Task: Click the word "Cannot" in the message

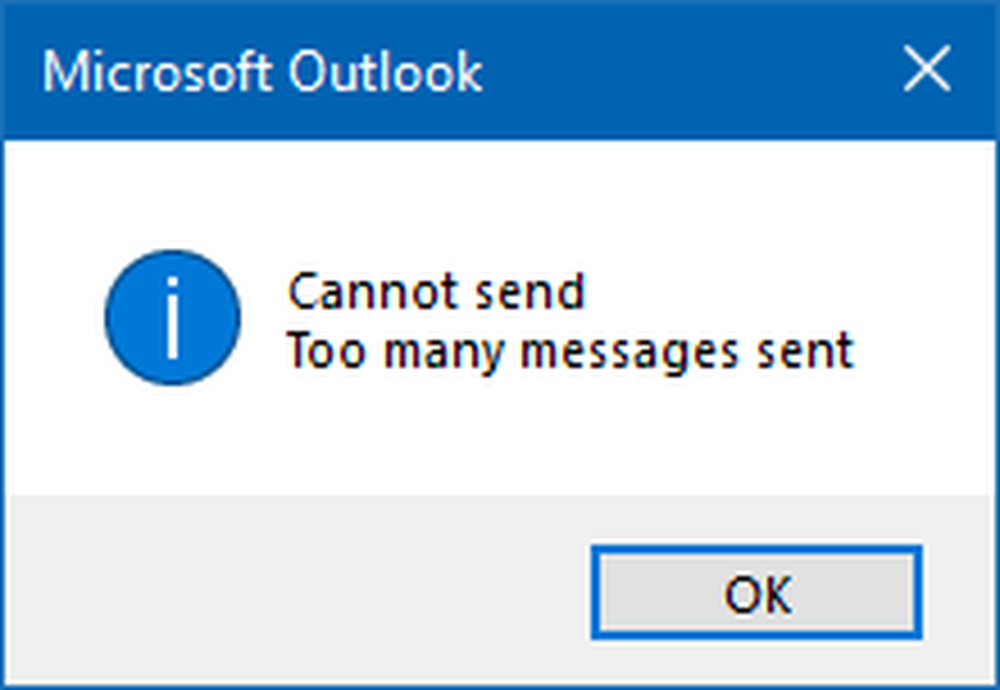Action: pyautogui.click(x=348, y=293)
